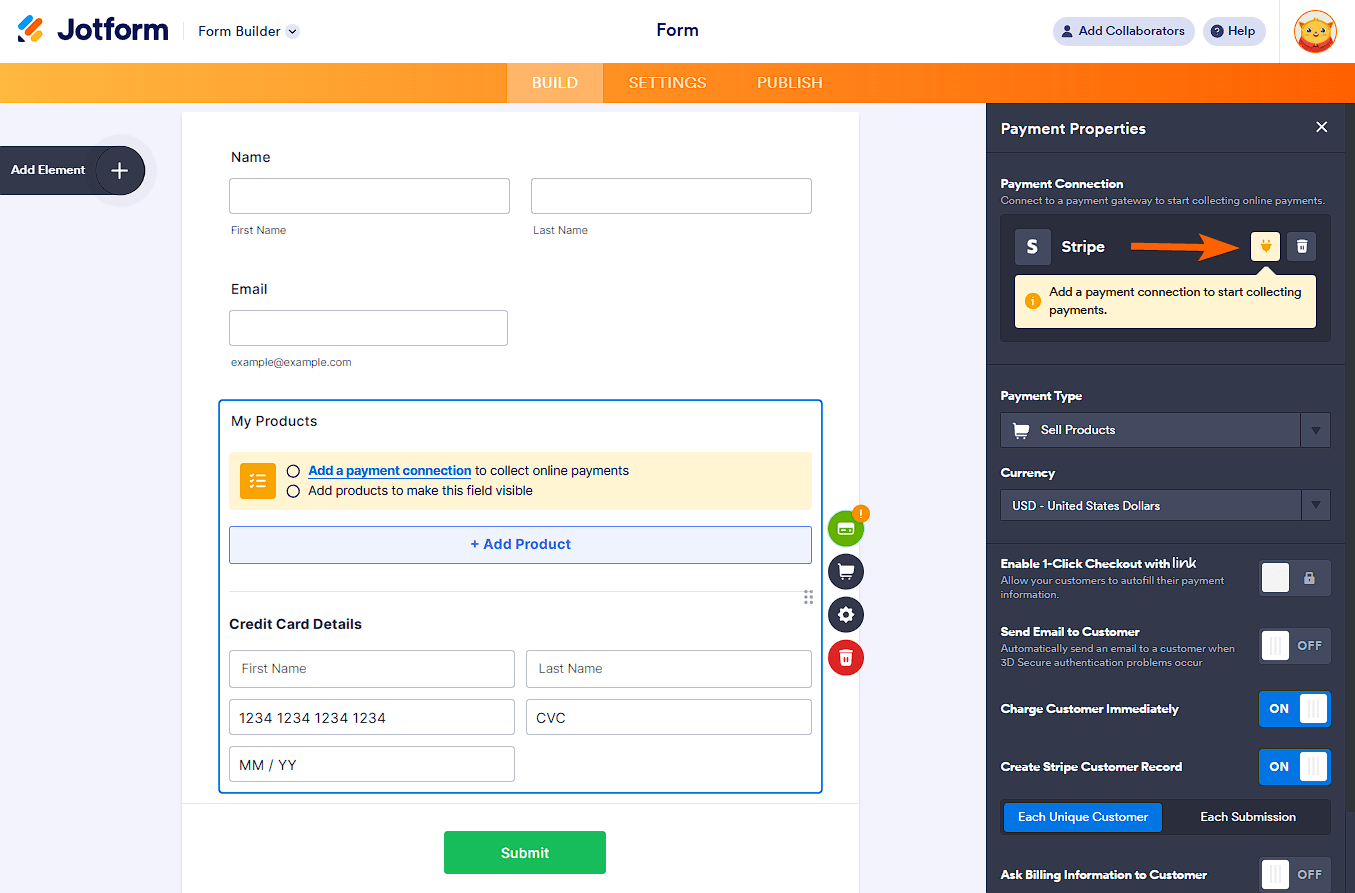Click the Last Name input under Name

[671, 196]
